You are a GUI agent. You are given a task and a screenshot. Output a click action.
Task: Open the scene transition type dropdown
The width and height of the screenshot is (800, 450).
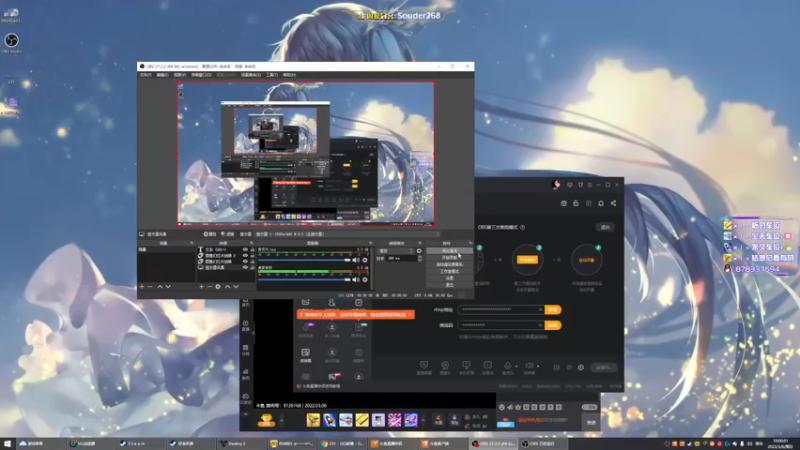point(396,251)
